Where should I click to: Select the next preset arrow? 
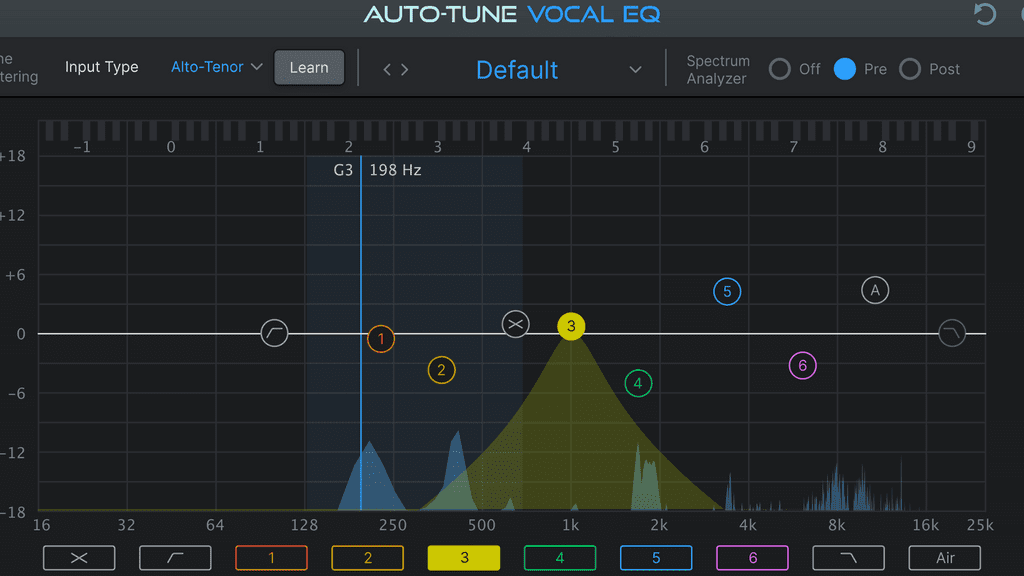pyautogui.click(x=405, y=69)
